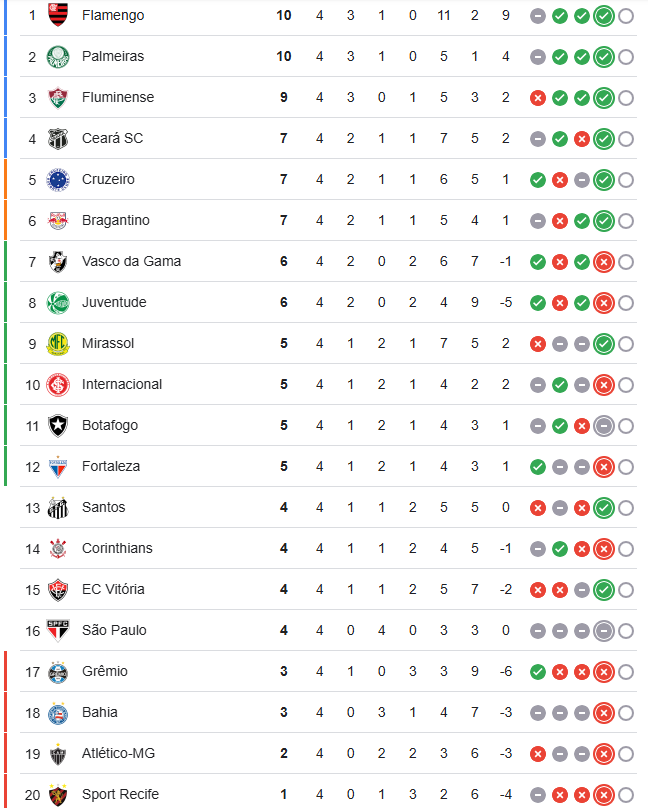This screenshot has height=808, width=648.
Task: Select the empty circle ending Fluminense's row
Action: coord(626,98)
